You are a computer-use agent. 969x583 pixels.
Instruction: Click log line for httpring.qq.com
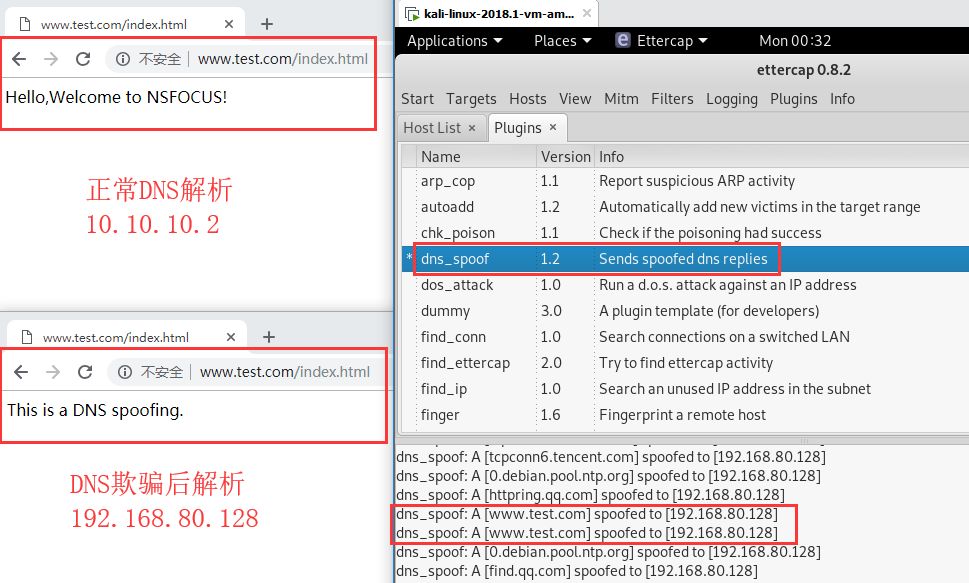[590, 495]
